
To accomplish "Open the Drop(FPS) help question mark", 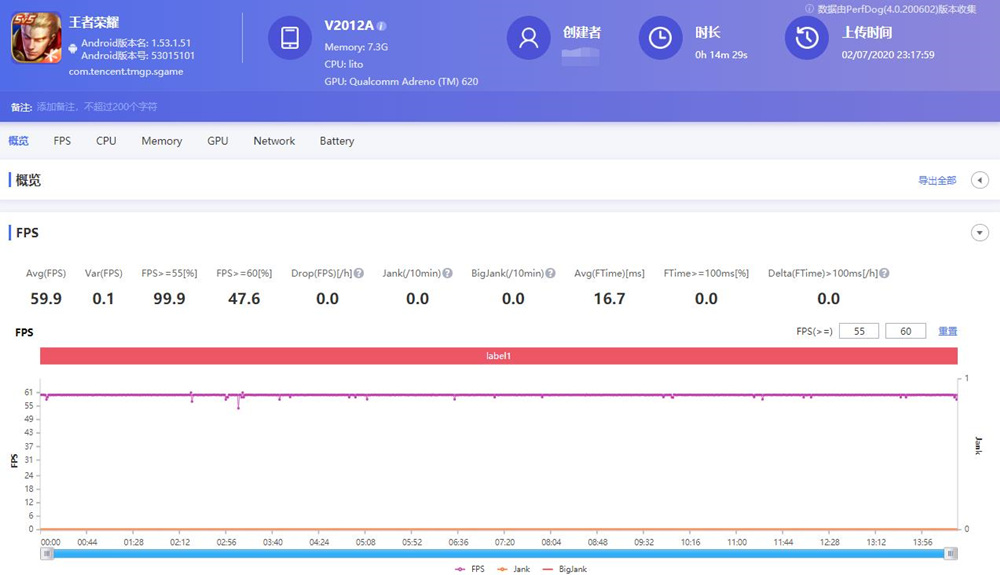I will tap(359, 273).
